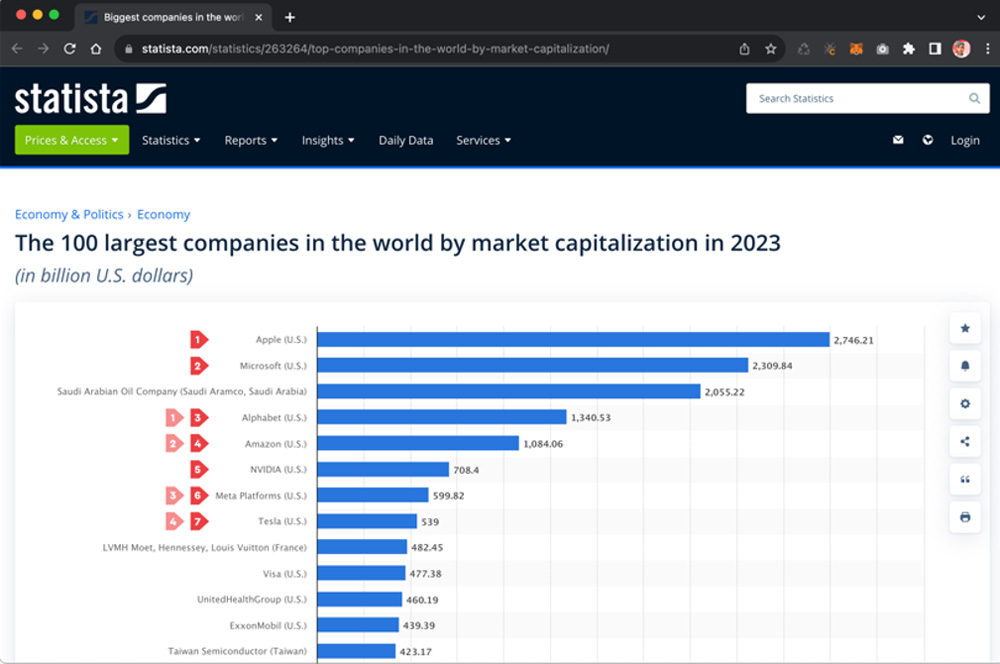The width and height of the screenshot is (1000, 664).
Task: Go to the browser home page
Action: [x=96, y=48]
